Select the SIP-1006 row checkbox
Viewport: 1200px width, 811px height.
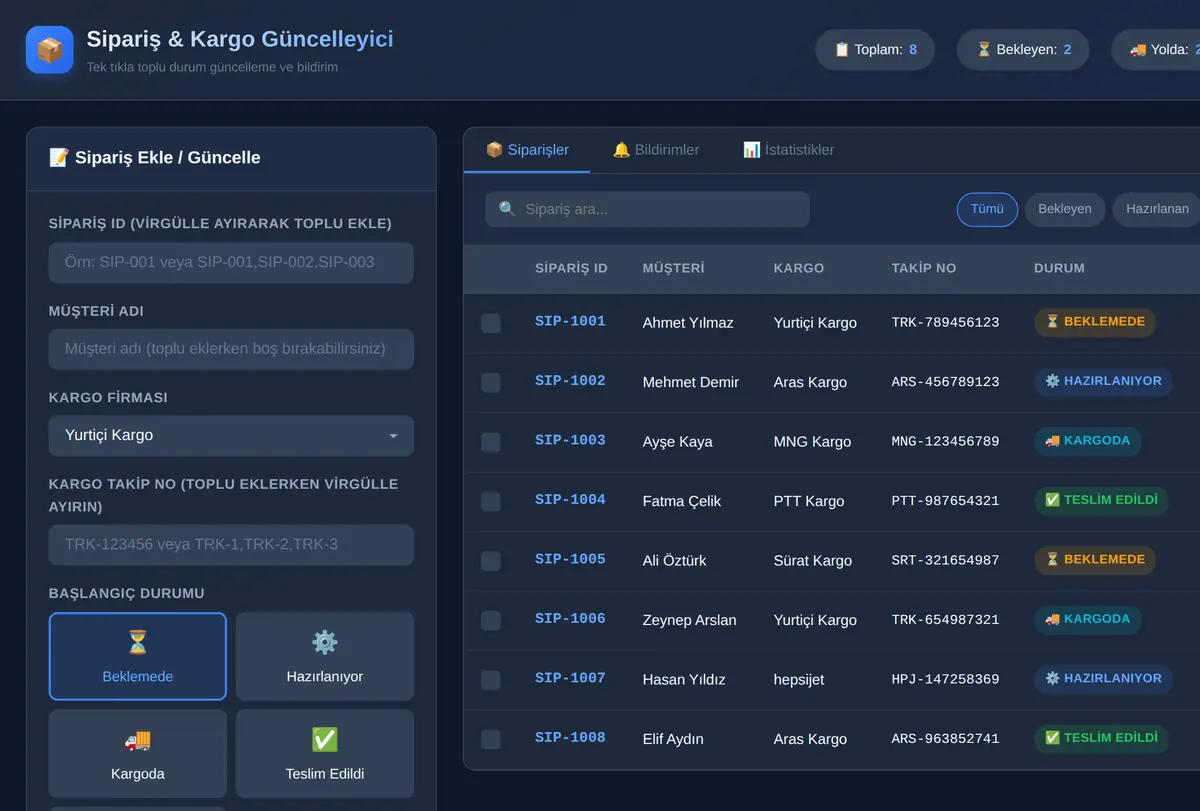[491, 620]
